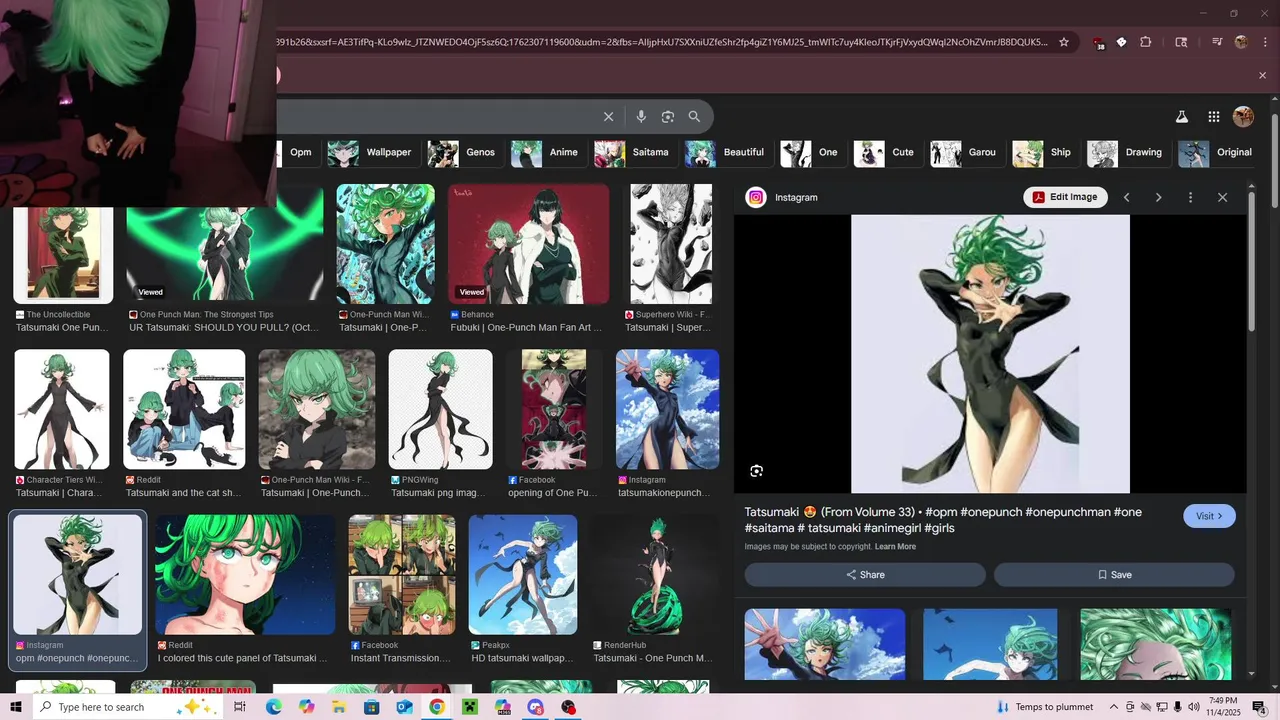
Task: Open File Explorer from taskbar
Action: pos(339,707)
